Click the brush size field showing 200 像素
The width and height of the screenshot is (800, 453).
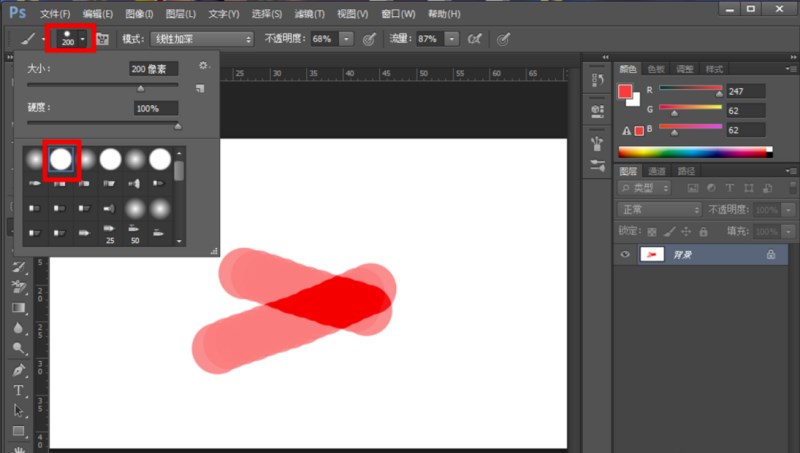[153, 69]
